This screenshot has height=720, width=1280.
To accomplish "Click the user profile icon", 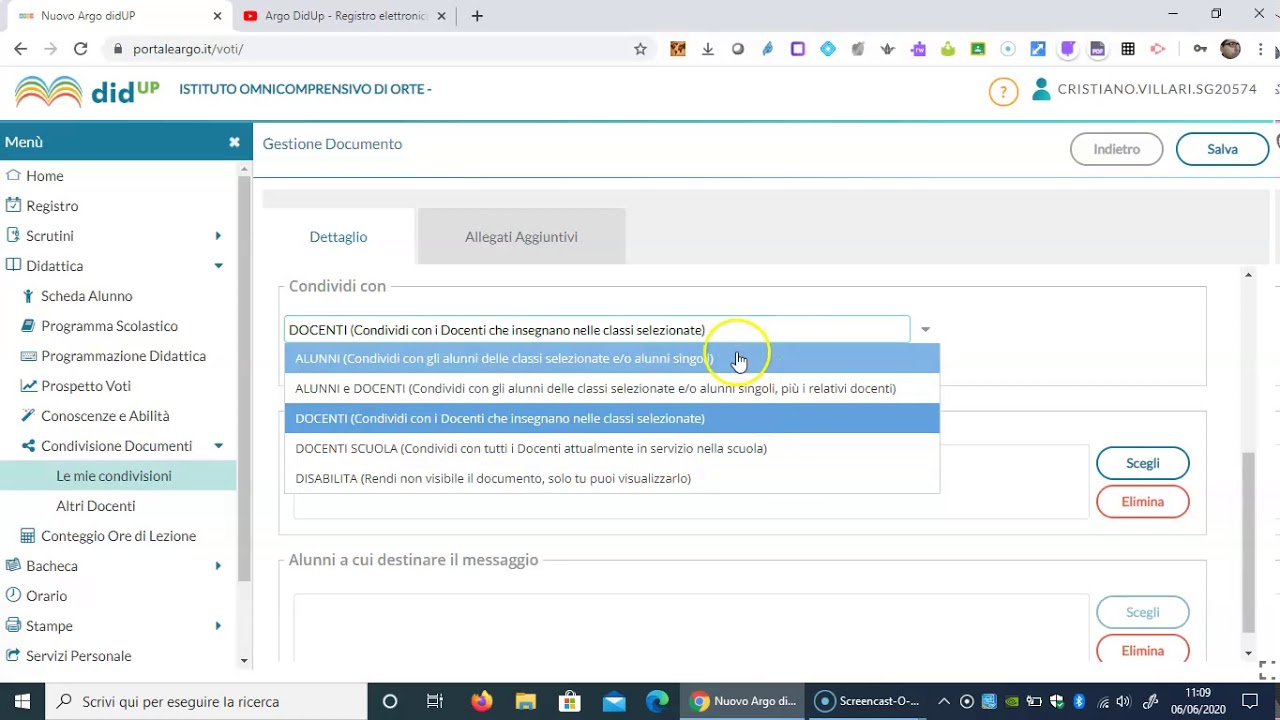I will coord(1041,89).
